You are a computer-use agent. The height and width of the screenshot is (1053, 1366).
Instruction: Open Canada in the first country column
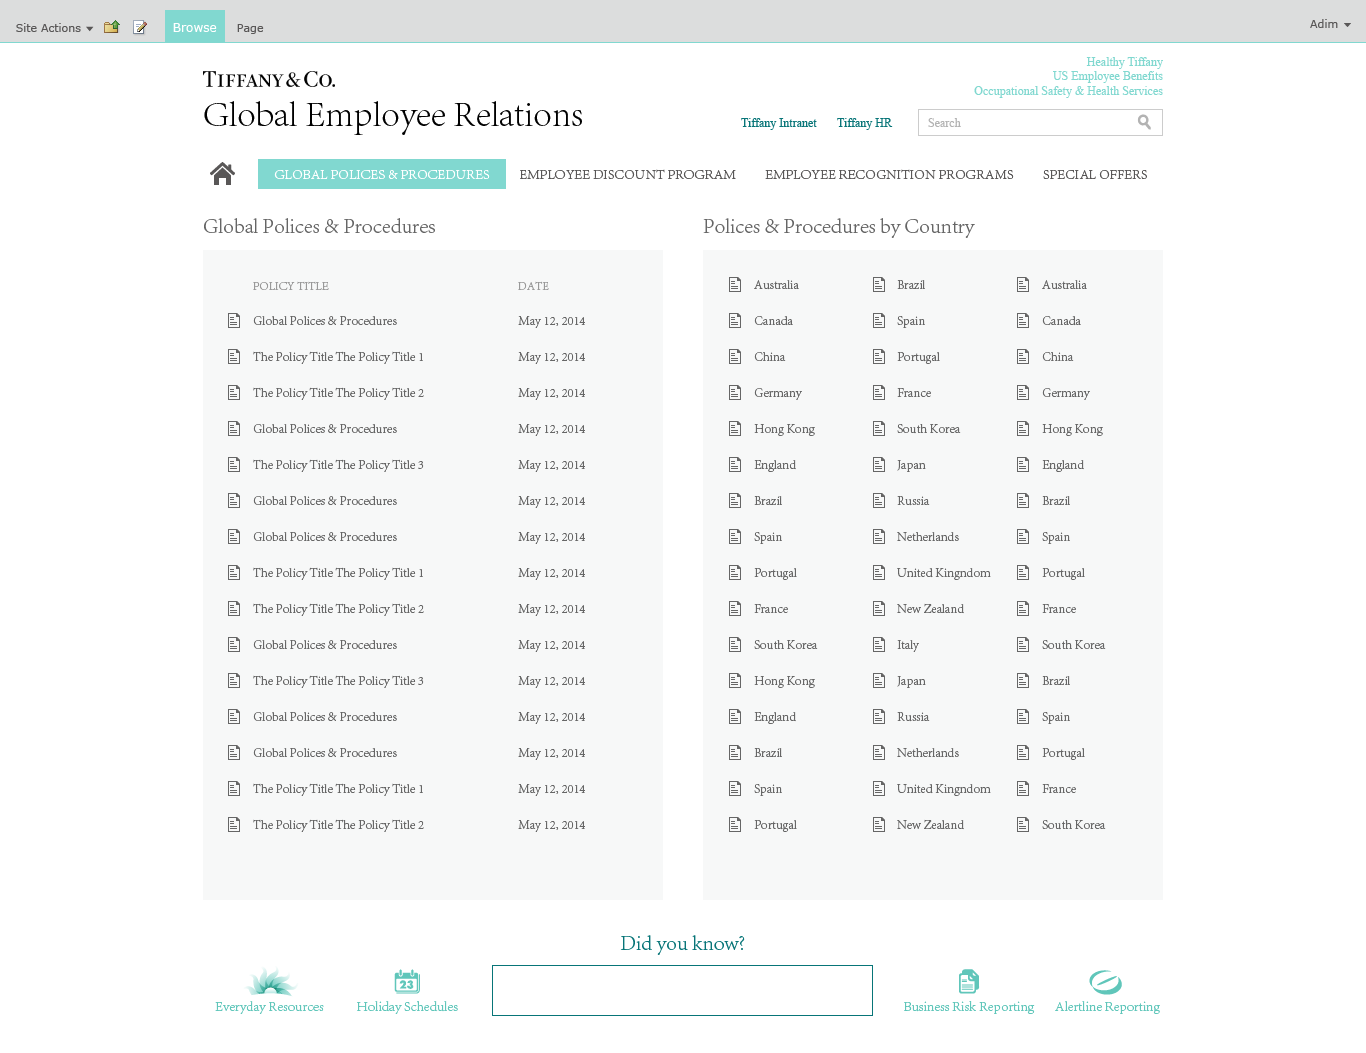773,321
